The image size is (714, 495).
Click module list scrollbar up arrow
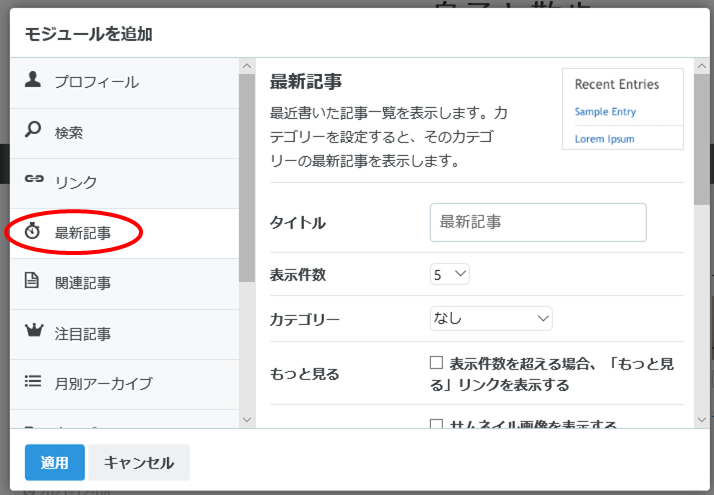pyautogui.click(x=247, y=66)
